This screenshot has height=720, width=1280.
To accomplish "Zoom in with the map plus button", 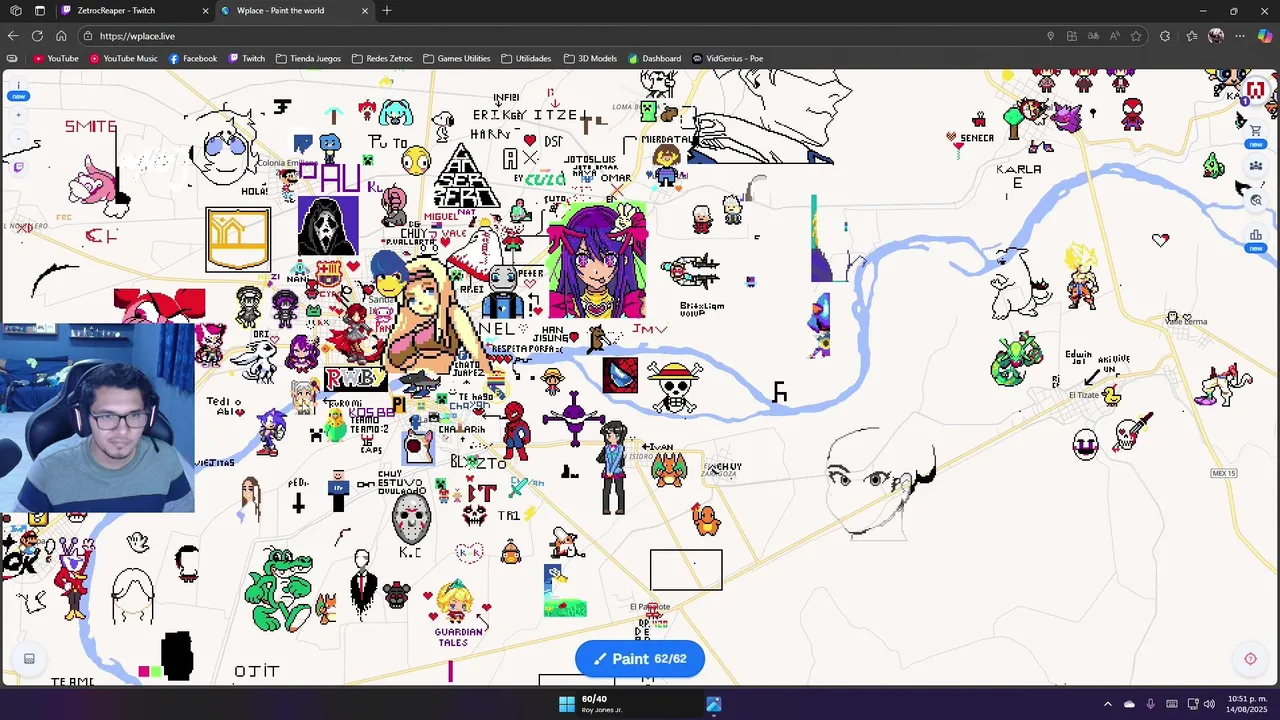I will point(18,115).
